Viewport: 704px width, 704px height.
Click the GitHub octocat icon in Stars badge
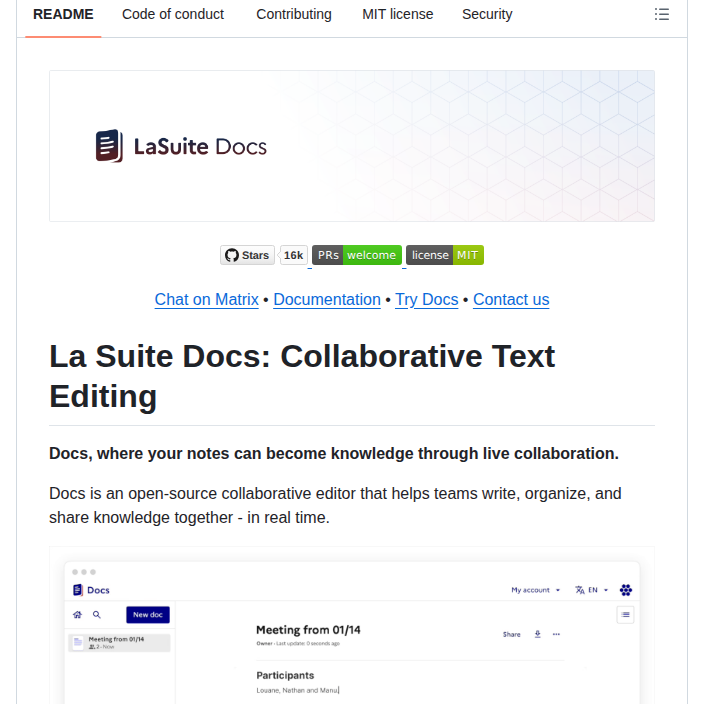pos(232,255)
